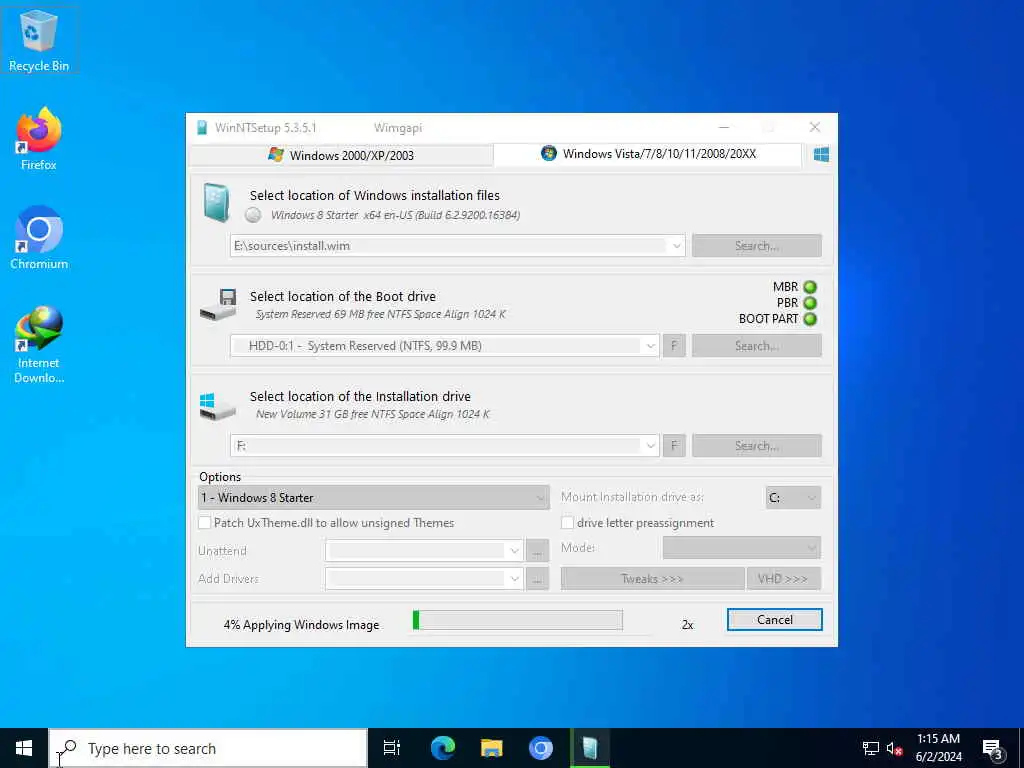The image size is (1024, 768).
Task: Close the WinNTSetup window
Action: (x=814, y=127)
